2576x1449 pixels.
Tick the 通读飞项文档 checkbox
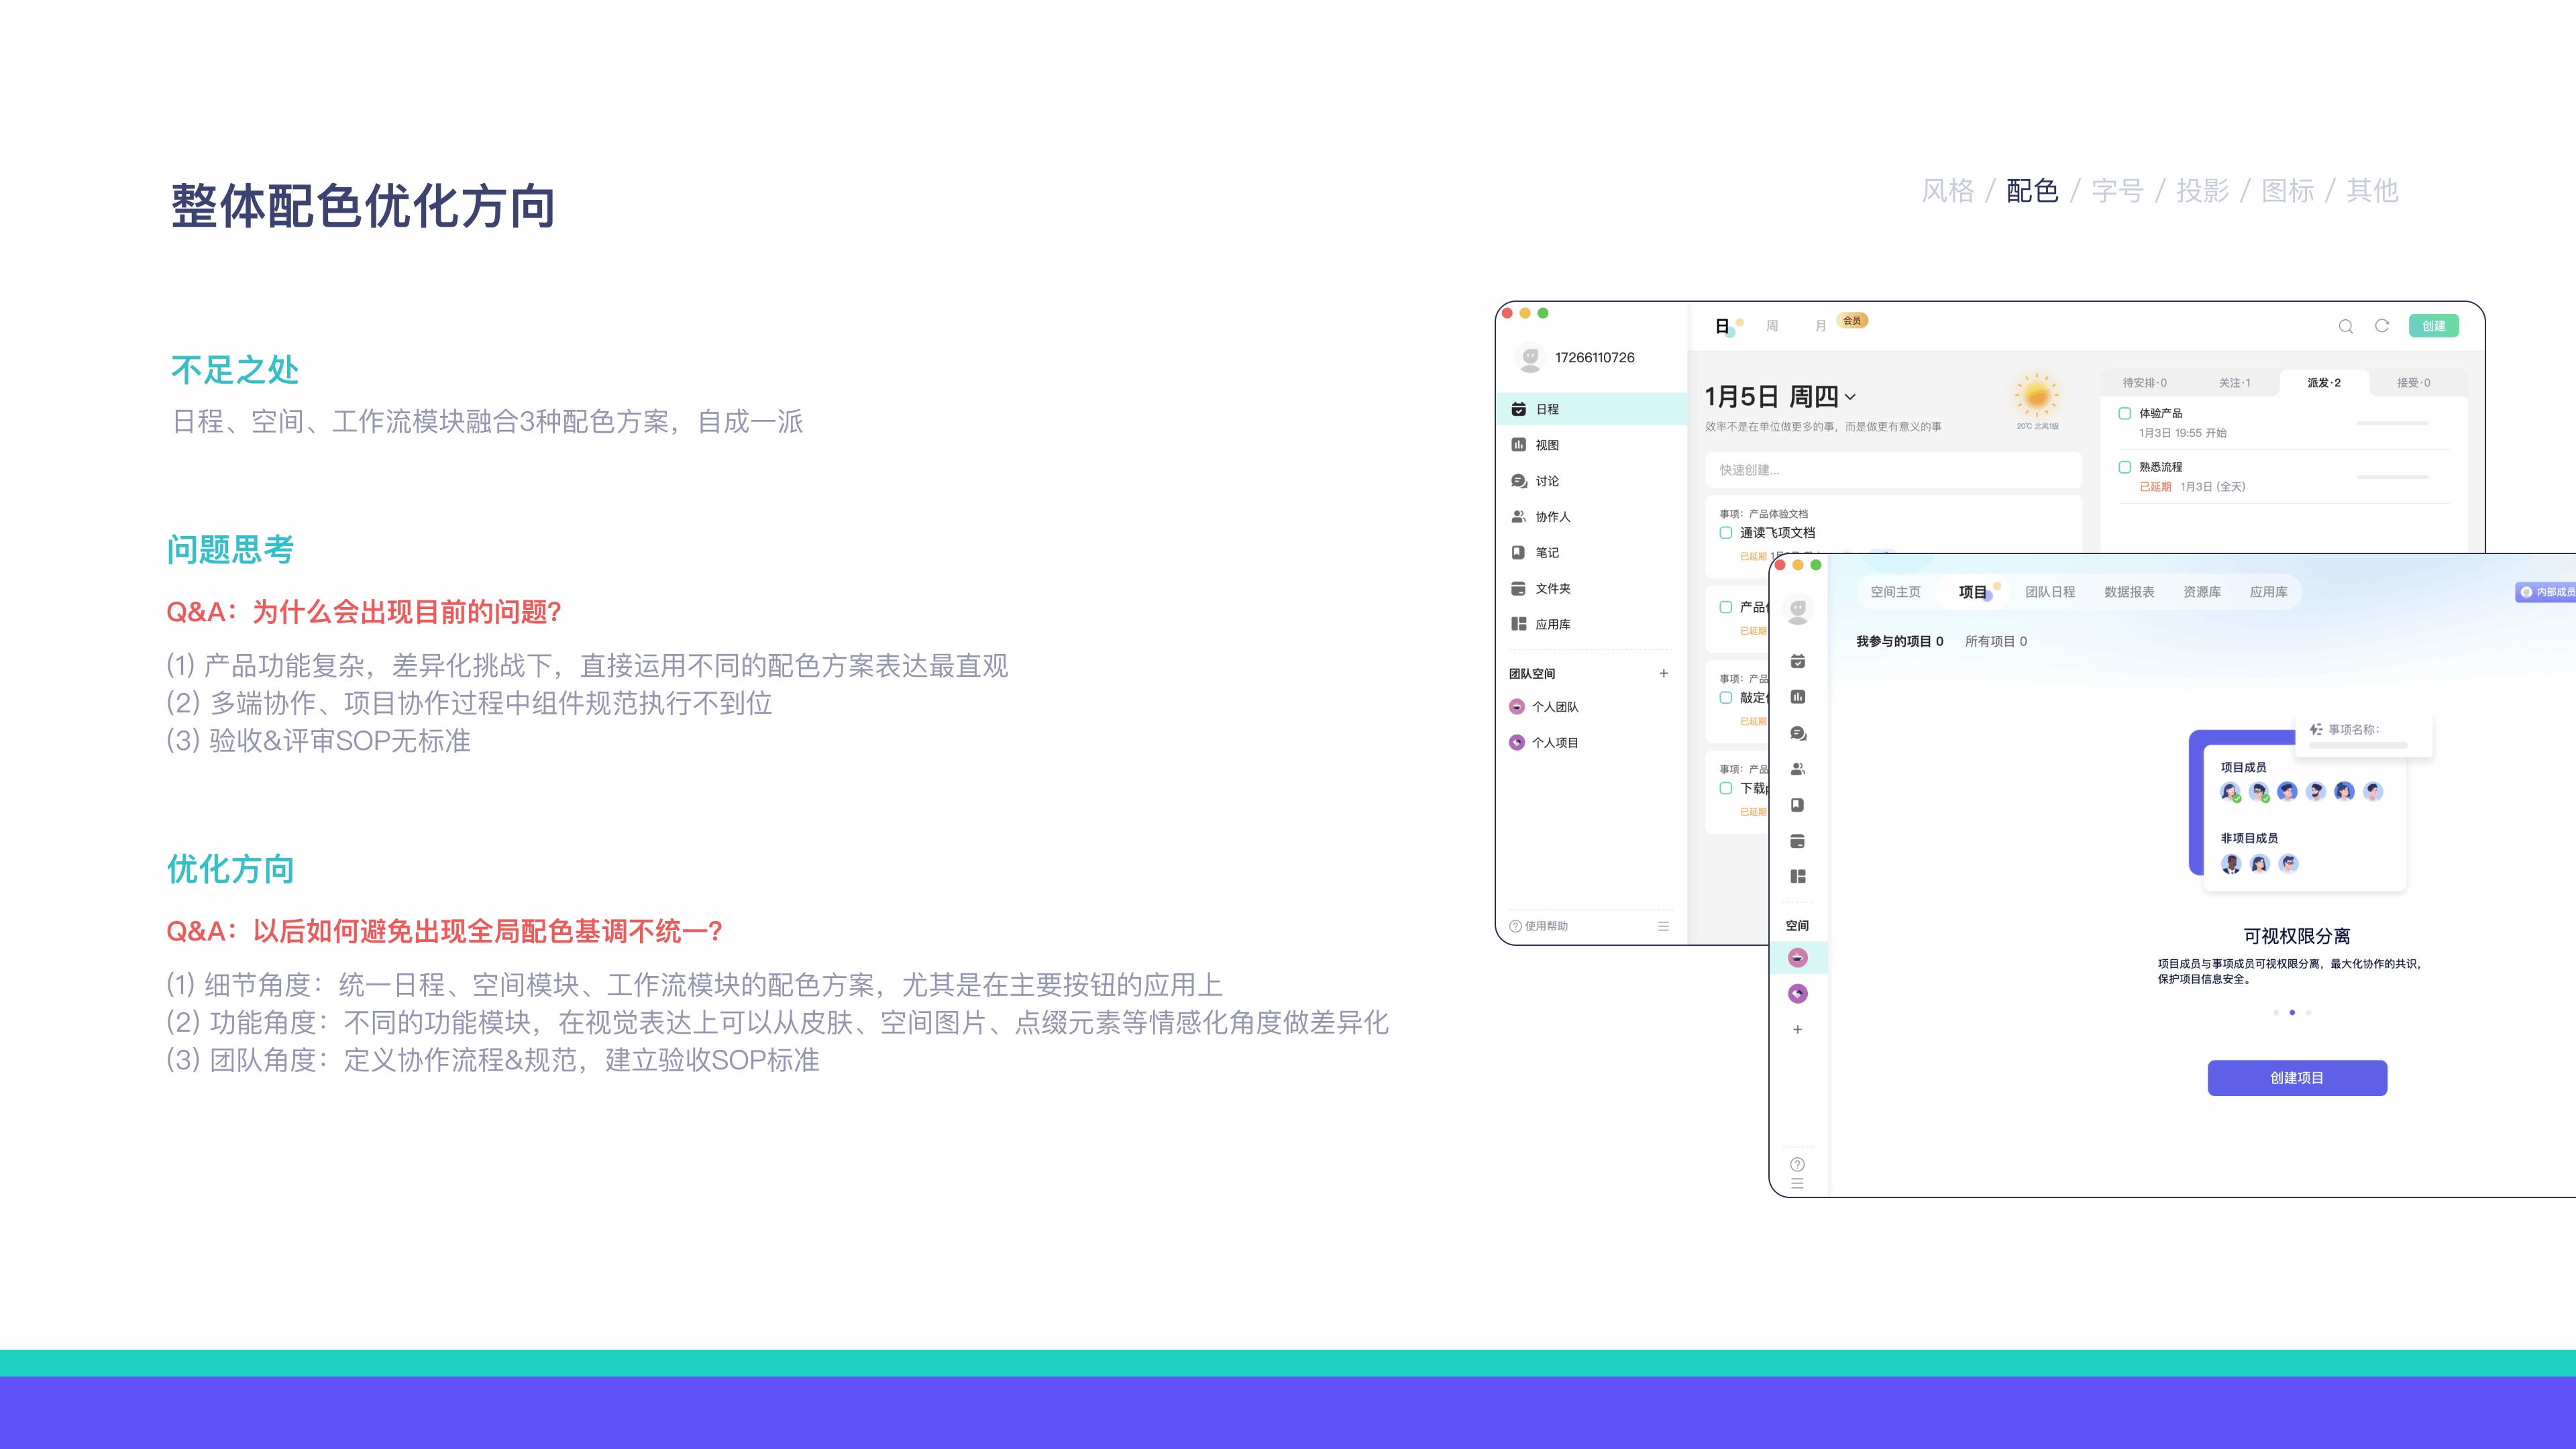tap(1725, 533)
